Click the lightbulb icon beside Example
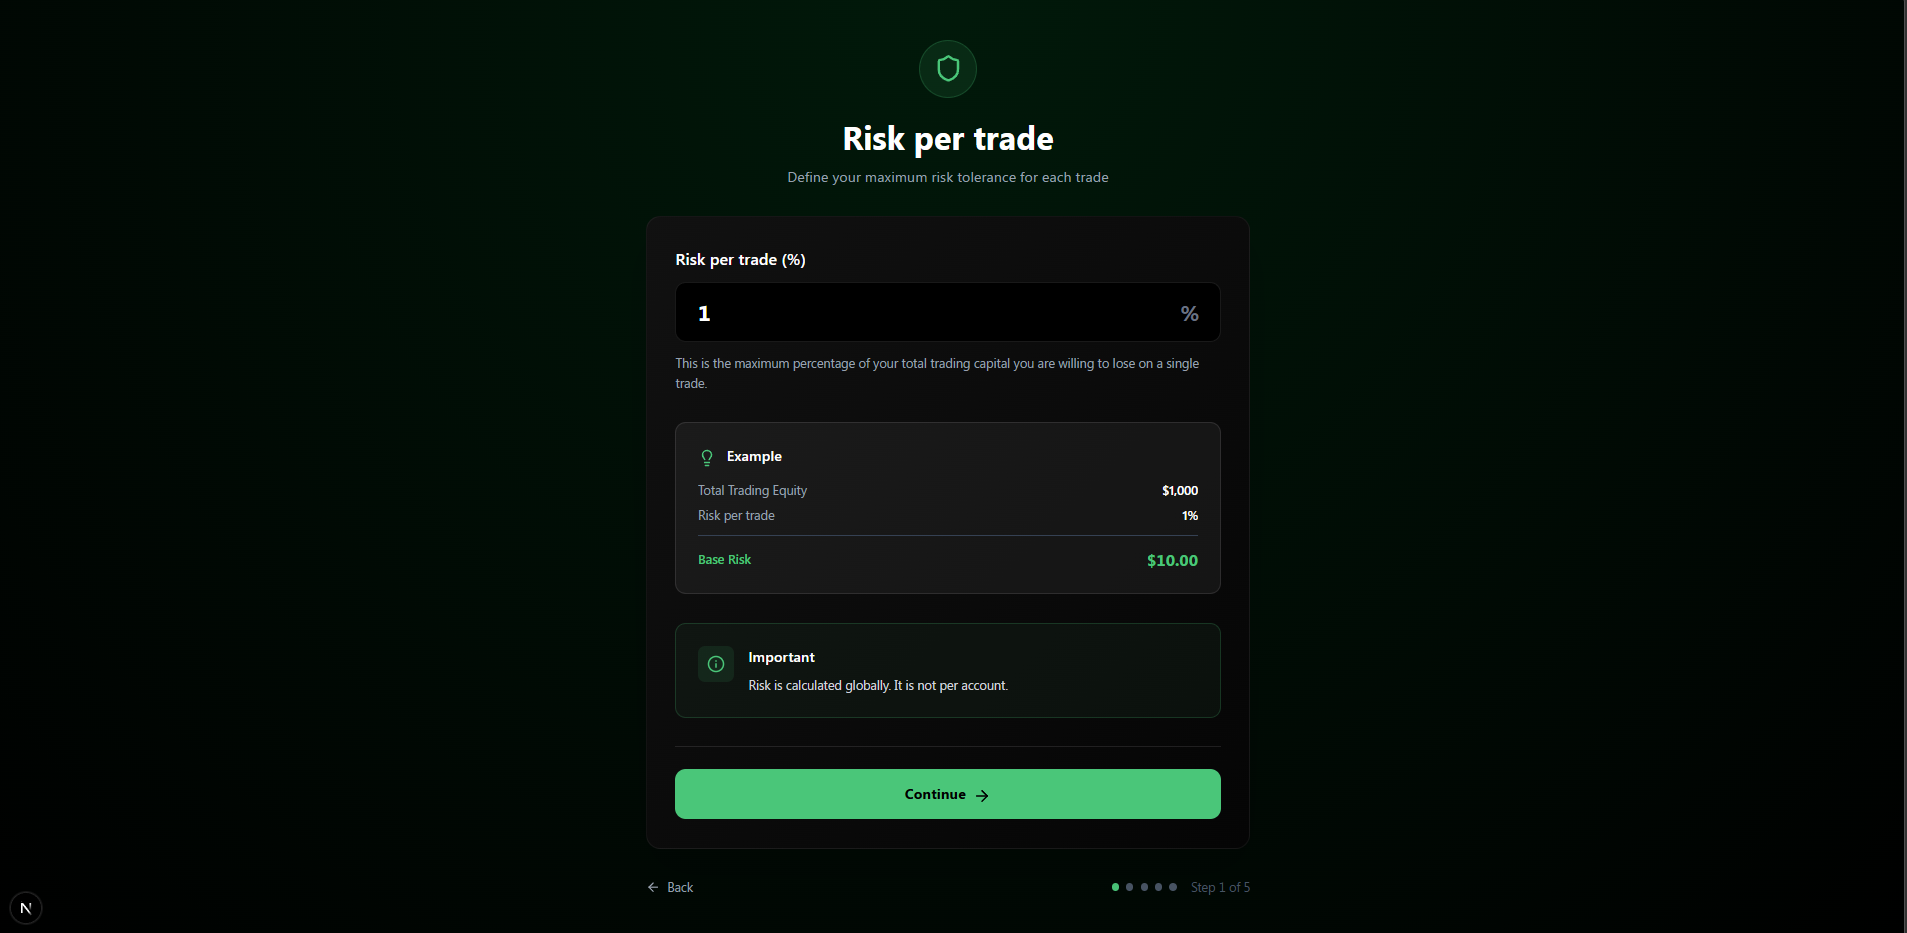The image size is (1907, 933). (707, 457)
